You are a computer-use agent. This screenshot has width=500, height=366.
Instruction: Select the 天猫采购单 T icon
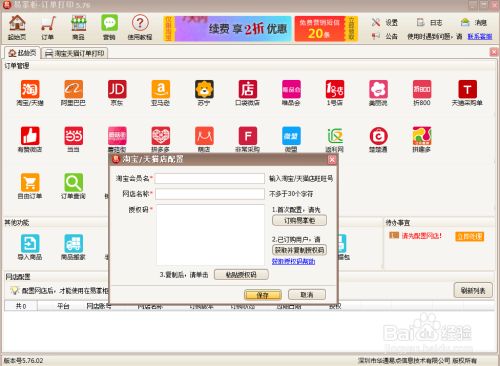point(467,93)
